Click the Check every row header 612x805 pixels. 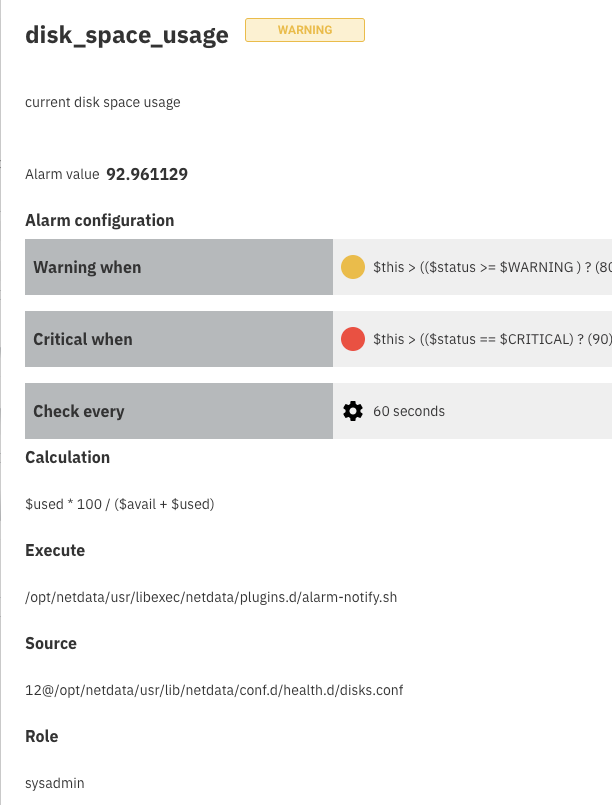coord(178,410)
